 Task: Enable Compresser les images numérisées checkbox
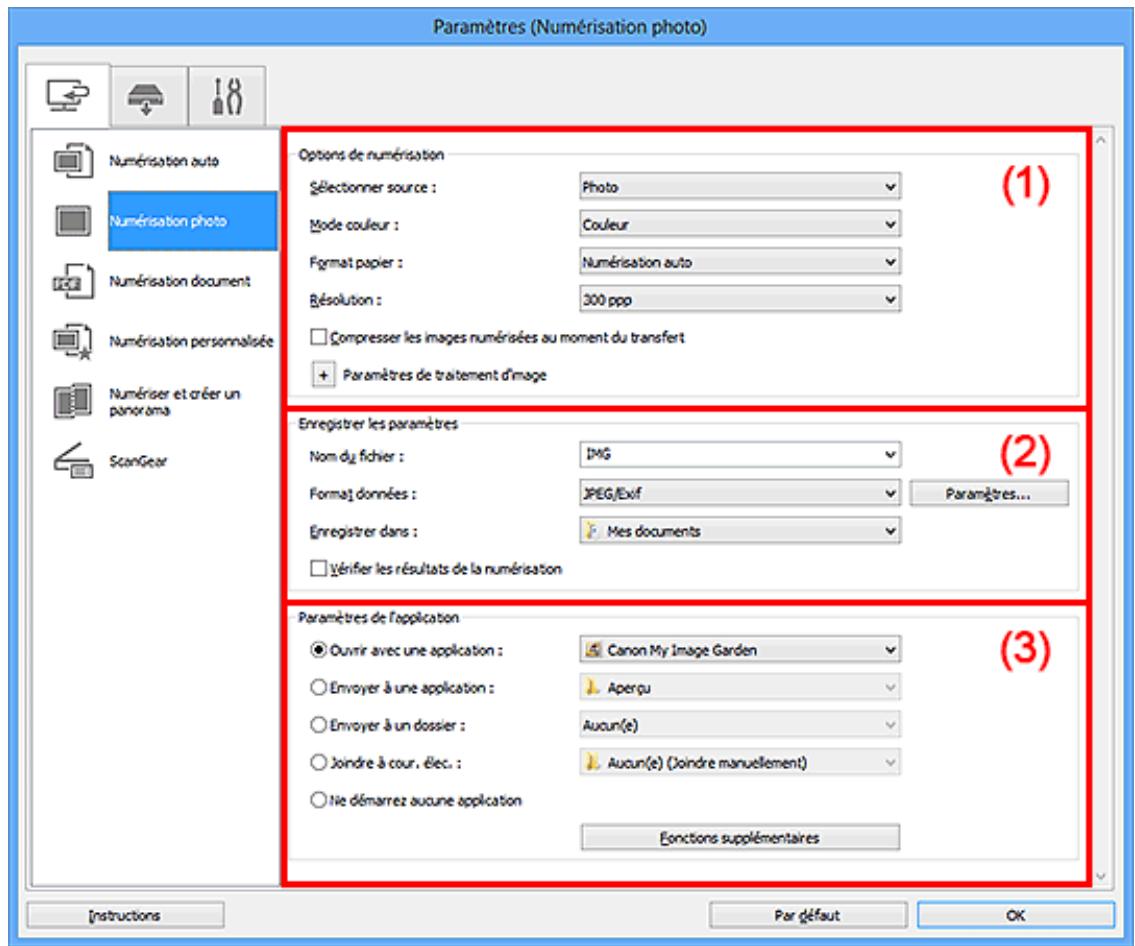click(x=318, y=337)
